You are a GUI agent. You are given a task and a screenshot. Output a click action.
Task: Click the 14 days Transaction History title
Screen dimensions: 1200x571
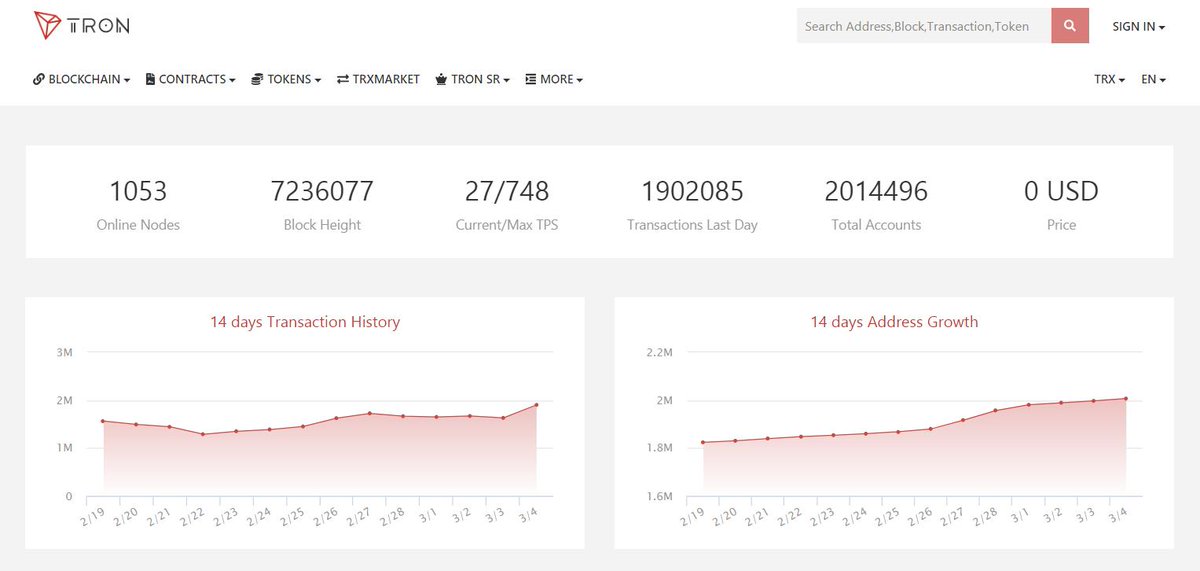[x=305, y=322]
